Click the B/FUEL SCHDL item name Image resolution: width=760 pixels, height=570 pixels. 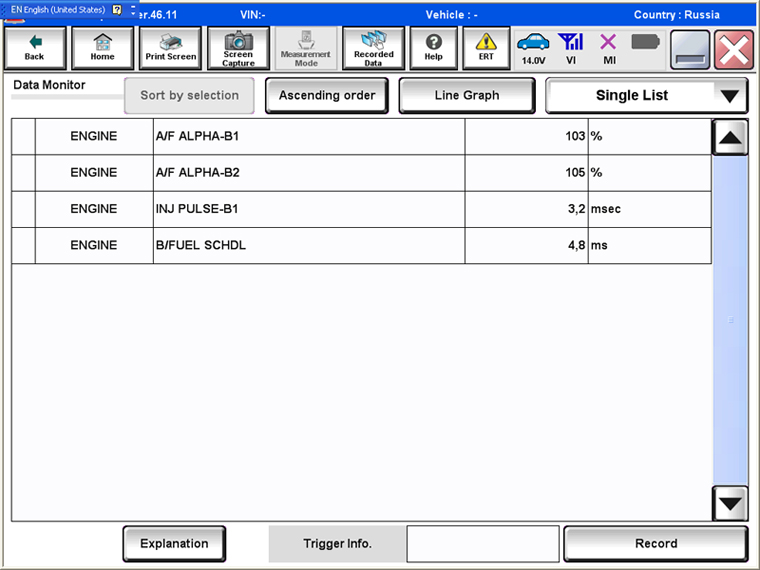(x=201, y=245)
